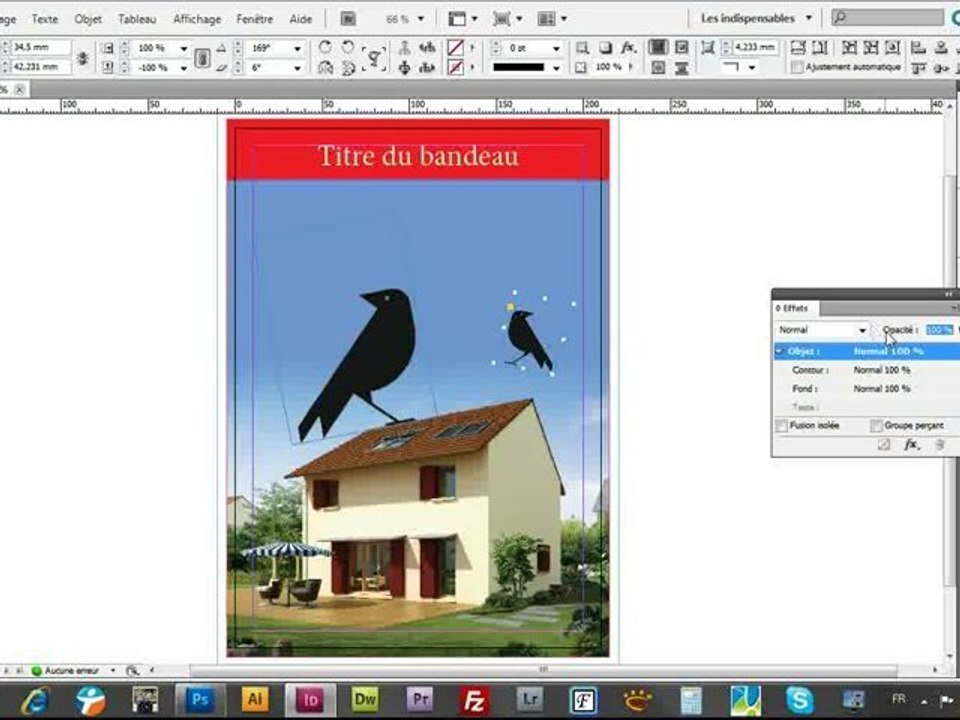
Task: Switch to the Effets panel tab
Action: [x=795, y=309]
